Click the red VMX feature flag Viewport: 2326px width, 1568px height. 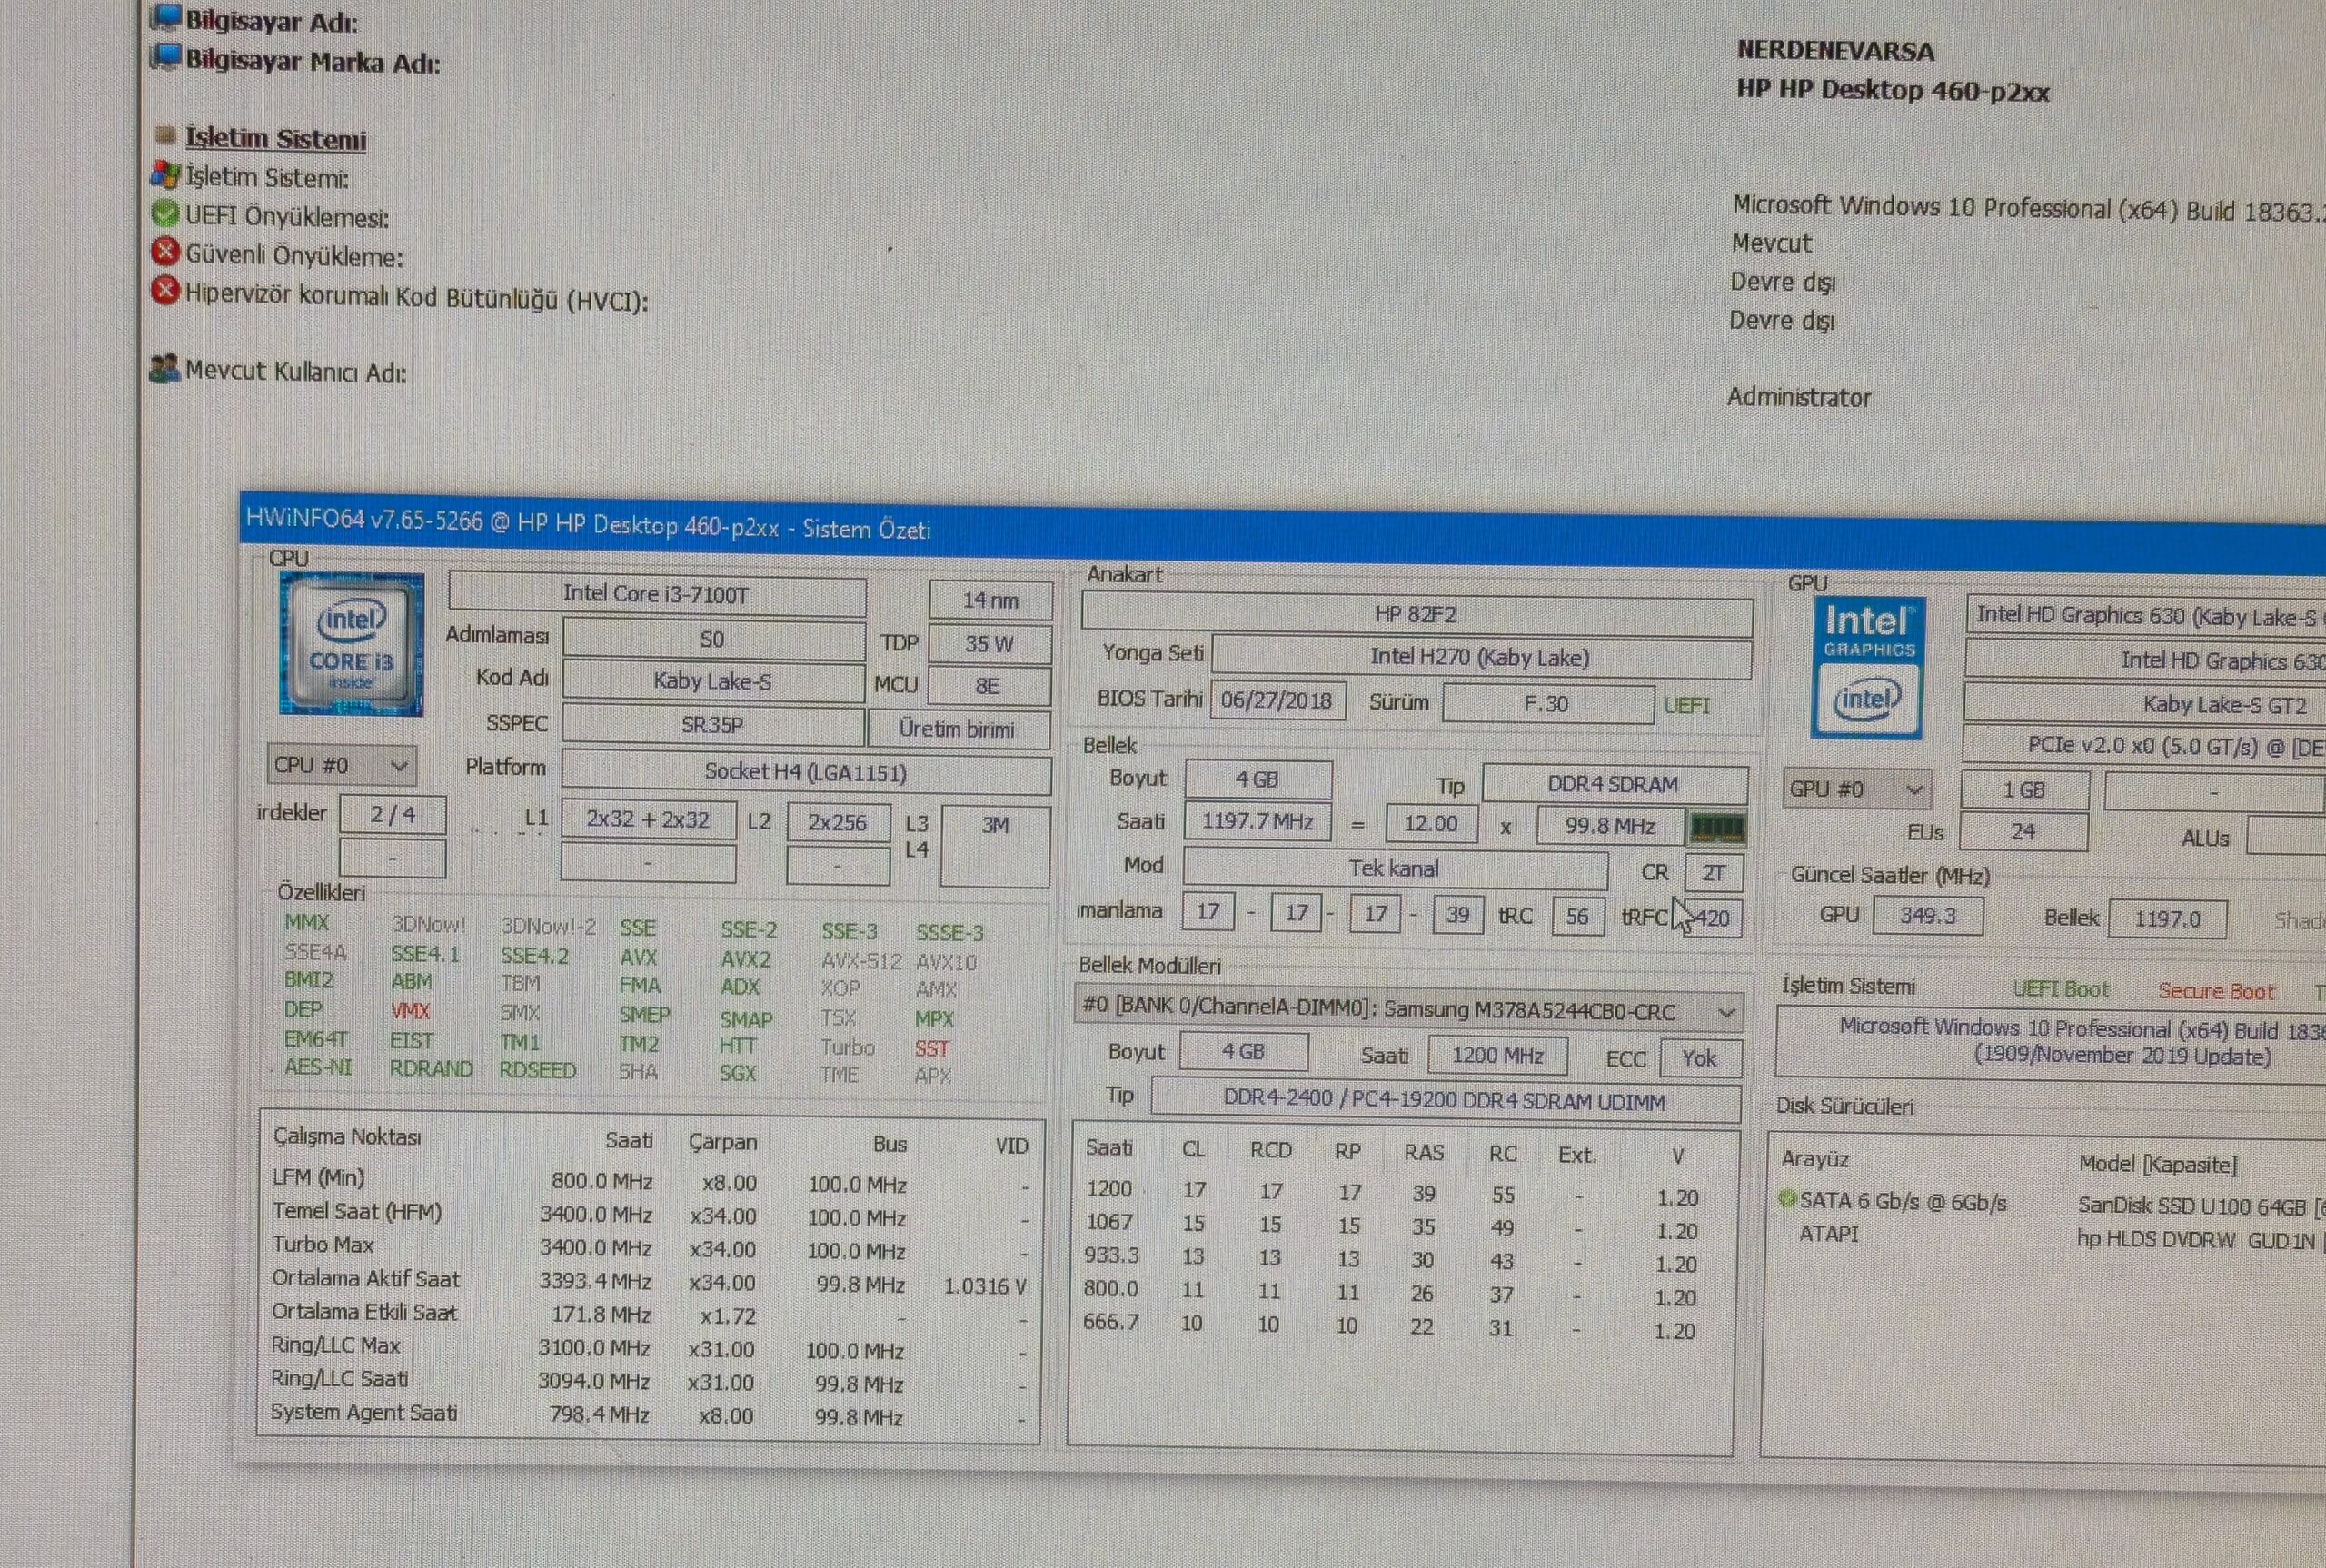click(410, 1011)
